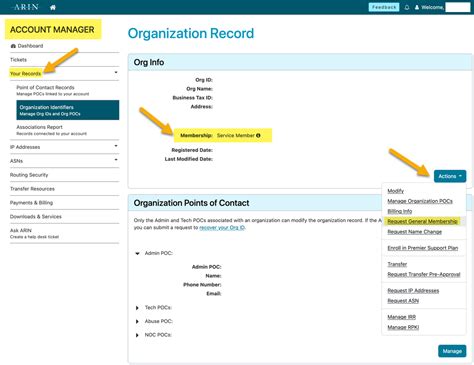Click the Dashboard icon in sidebar
The width and height of the screenshot is (474, 365).
point(13,46)
